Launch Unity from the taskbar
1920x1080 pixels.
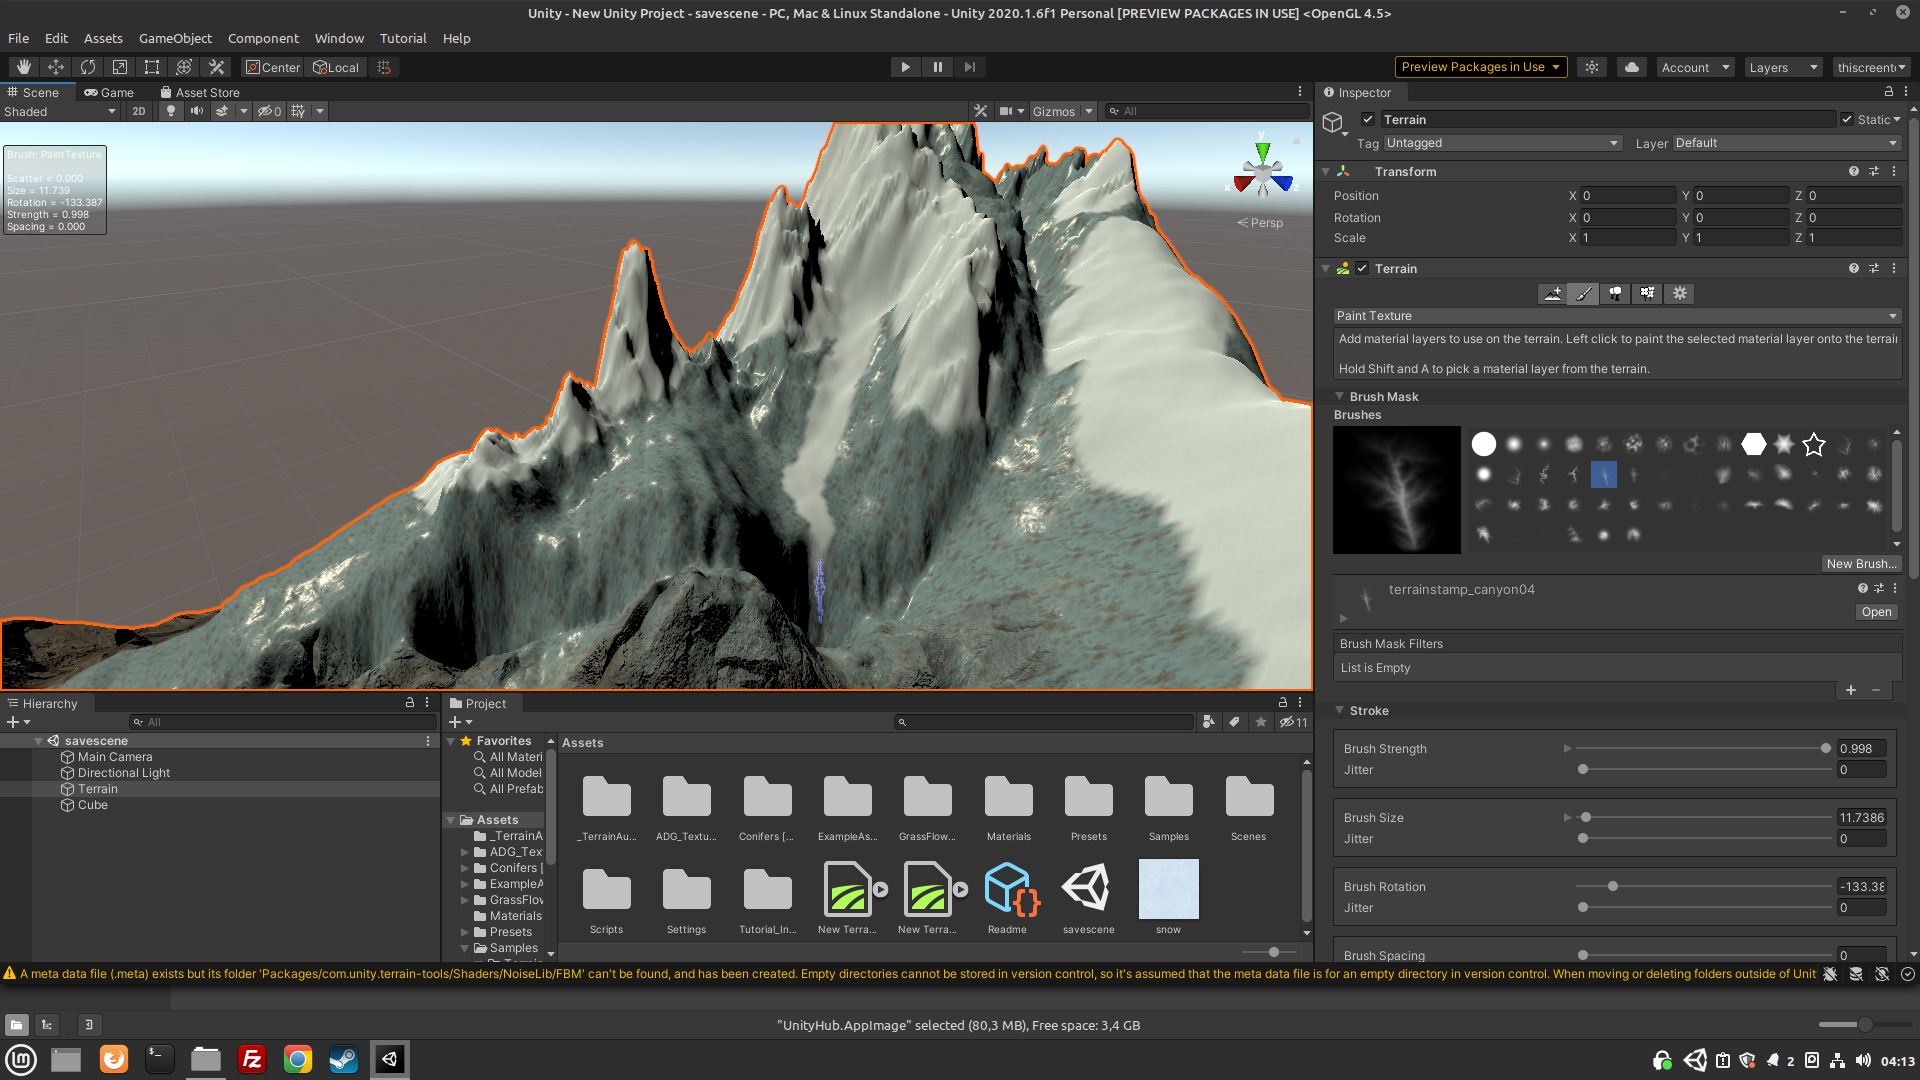(x=390, y=1059)
